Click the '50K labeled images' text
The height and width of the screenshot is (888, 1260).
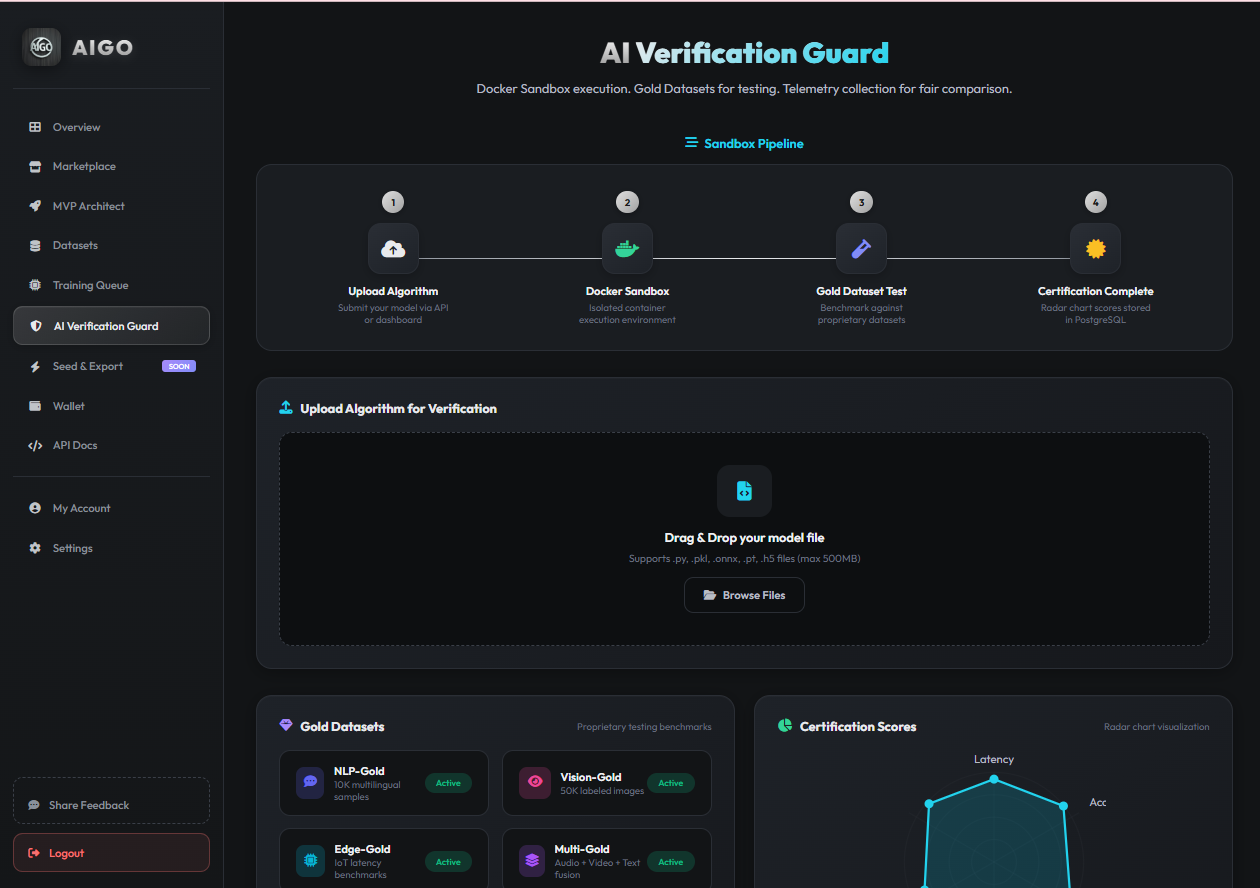coord(602,791)
